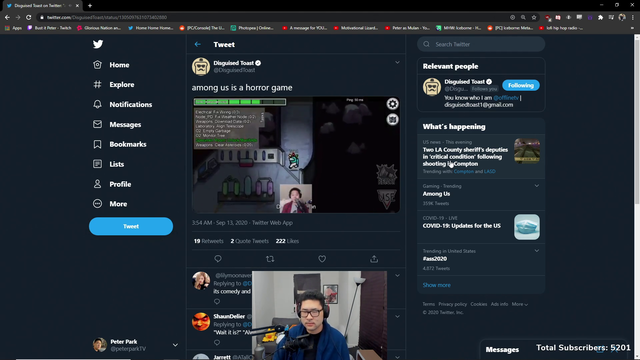The width and height of the screenshot is (640, 360).
Task: Open Chrome three-dot menu
Action: (633, 18)
